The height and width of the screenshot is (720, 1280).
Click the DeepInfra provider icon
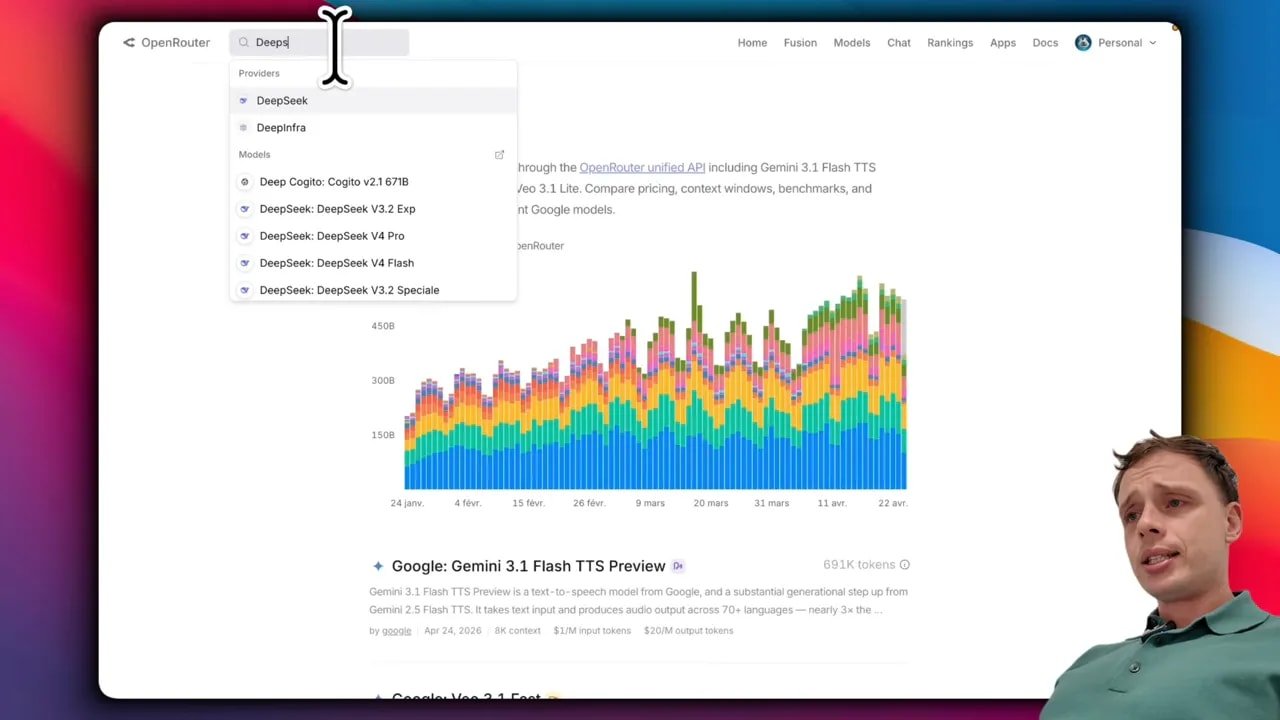click(243, 127)
